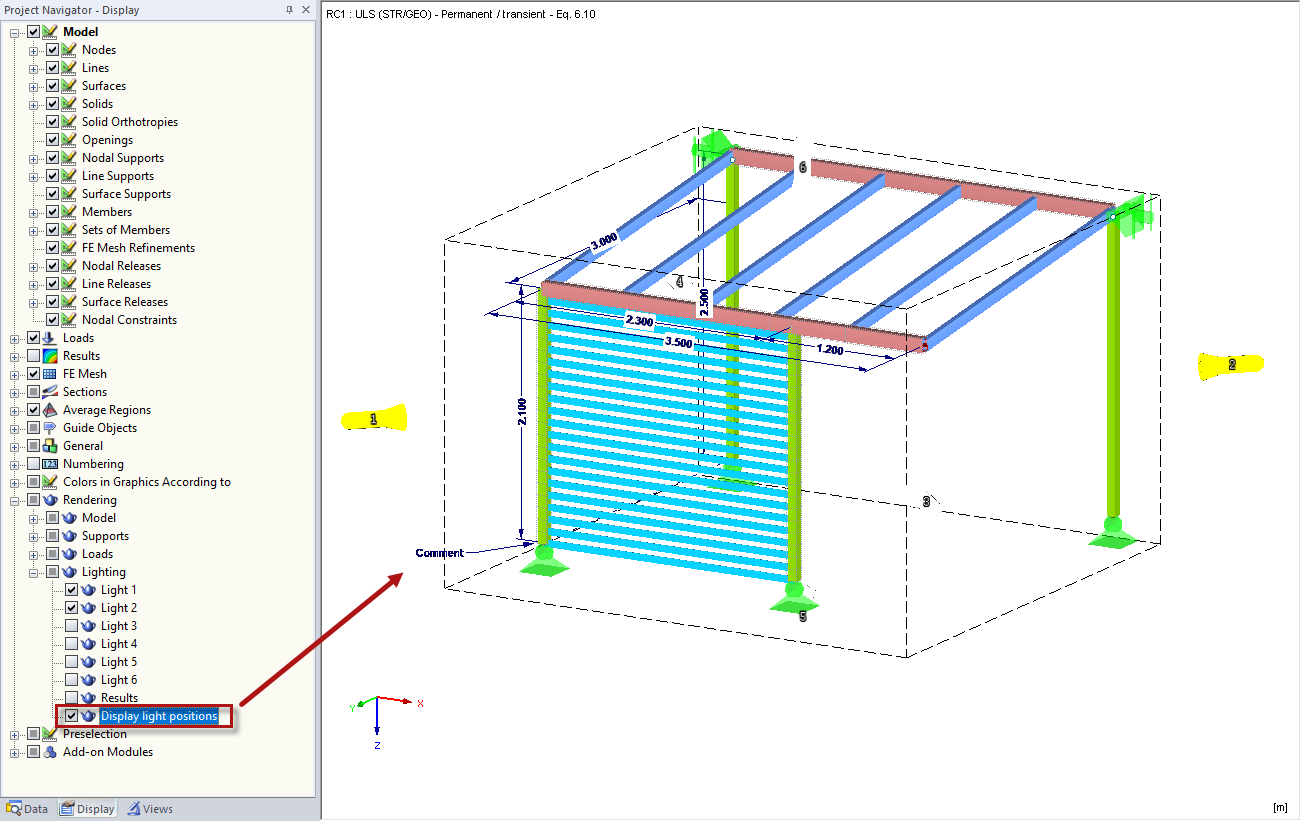
Task: Expand the FE Mesh node
Action: point(15,374)
